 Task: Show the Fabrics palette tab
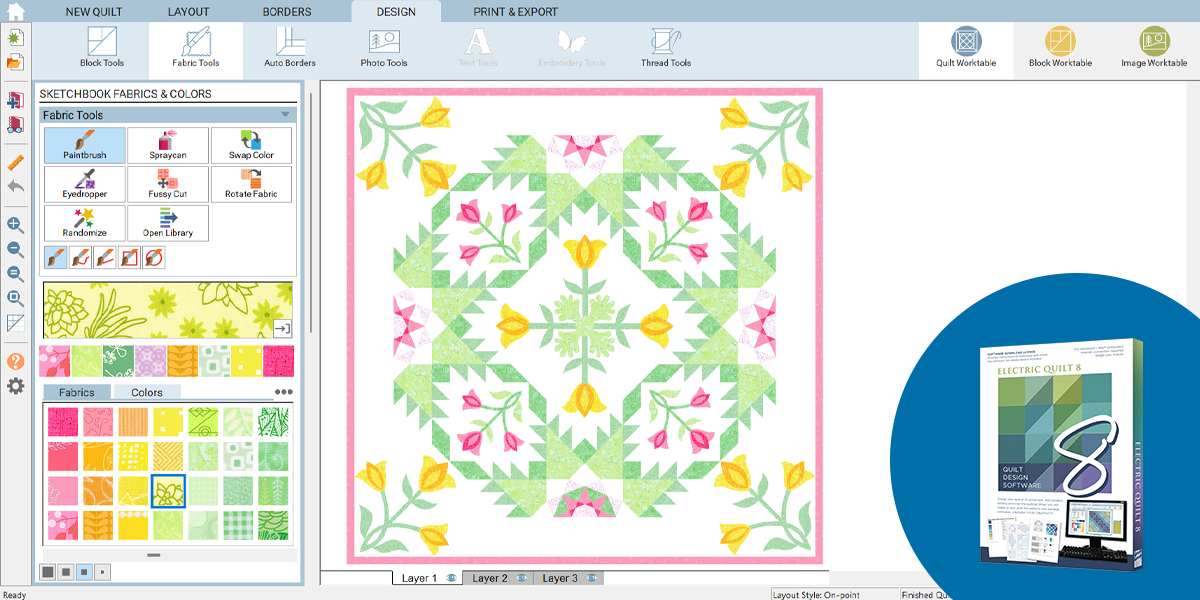(x=77, y=392)
